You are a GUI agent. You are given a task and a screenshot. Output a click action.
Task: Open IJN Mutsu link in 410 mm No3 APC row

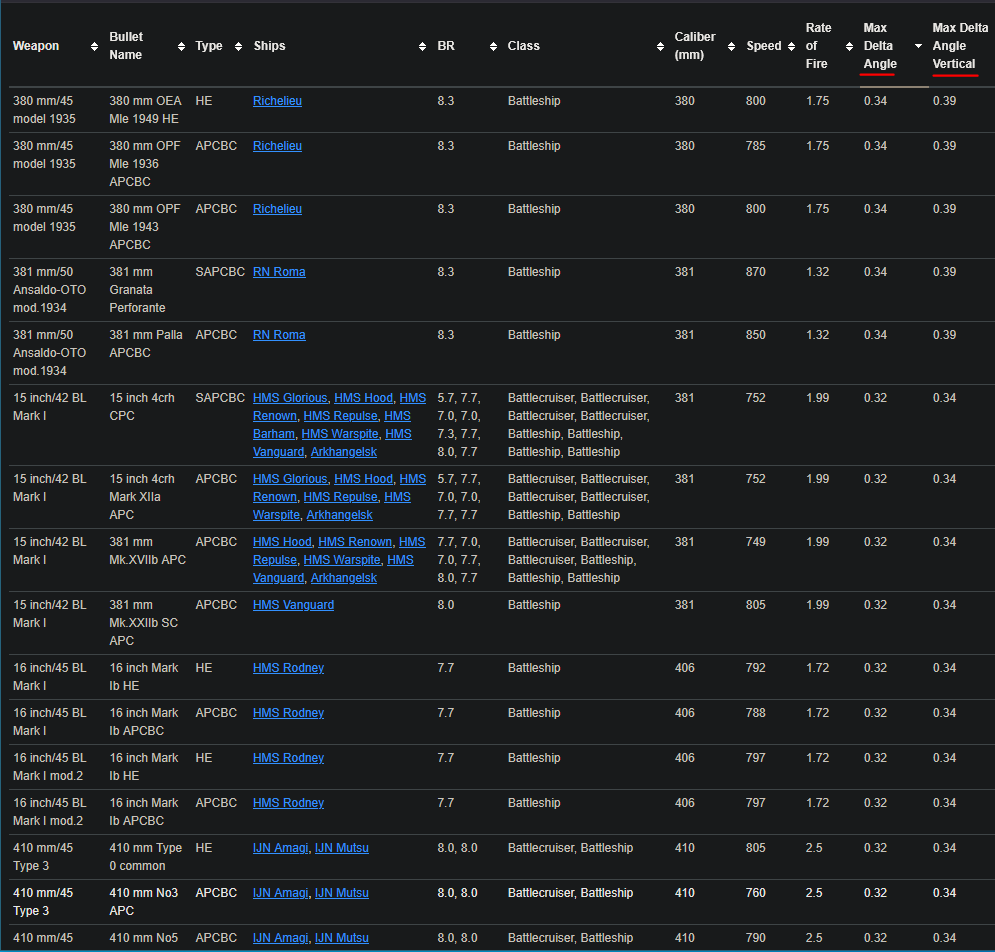point(342,893)
